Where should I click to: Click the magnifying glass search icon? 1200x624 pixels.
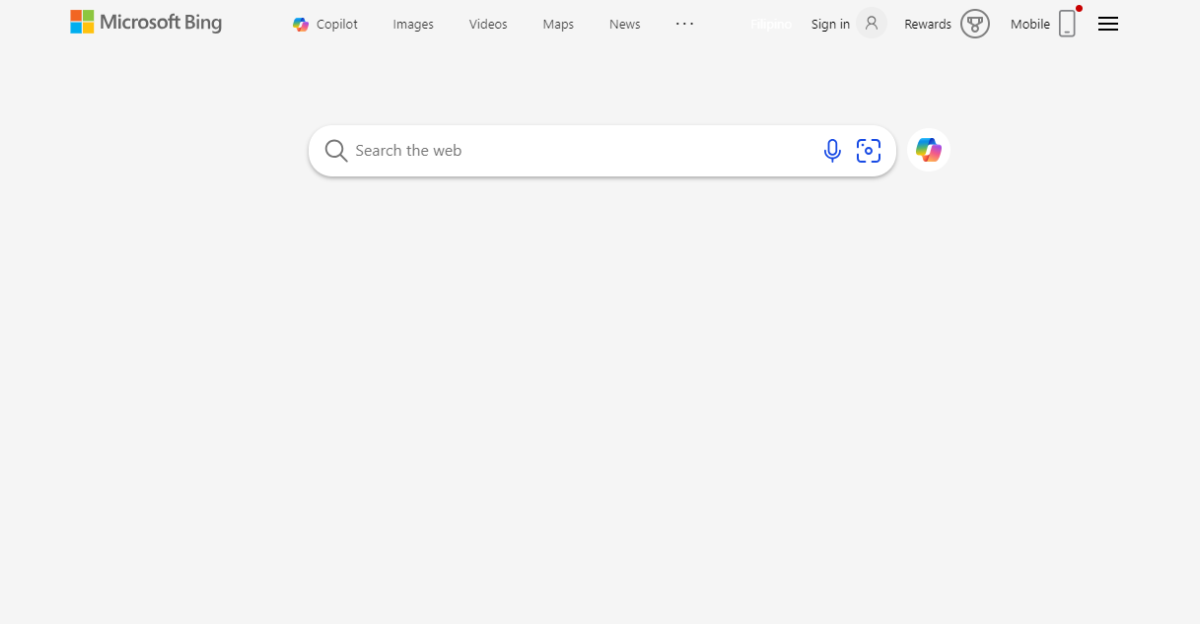click(x=336, y=151)
